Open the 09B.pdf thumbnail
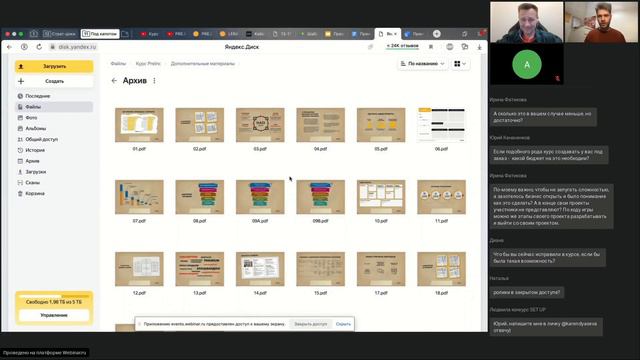640x360 pixels. [320, 197]
